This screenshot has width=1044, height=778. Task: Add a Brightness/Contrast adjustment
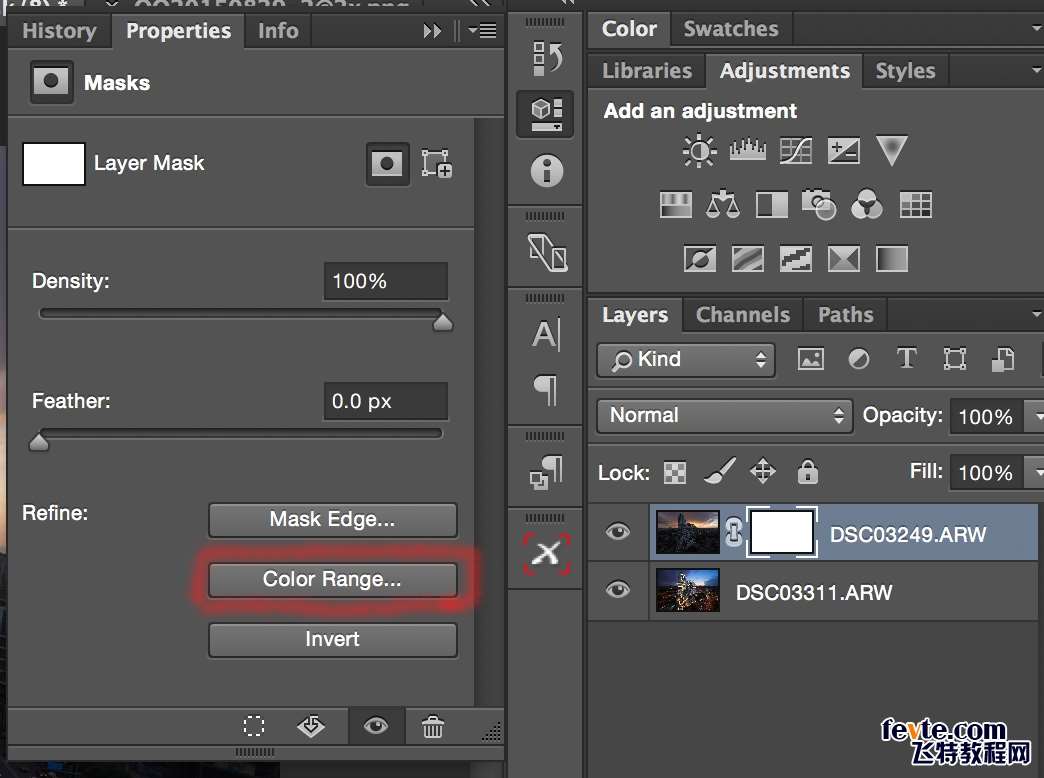click(699, 151)
